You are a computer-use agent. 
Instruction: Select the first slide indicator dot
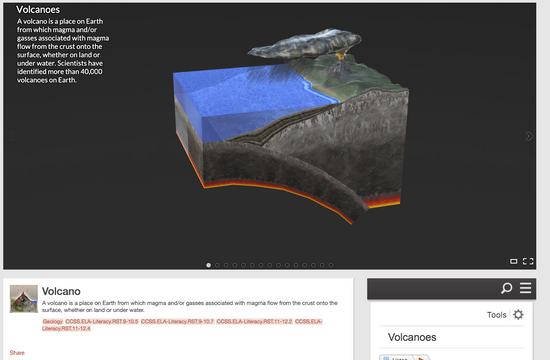(x=209, y=265)
